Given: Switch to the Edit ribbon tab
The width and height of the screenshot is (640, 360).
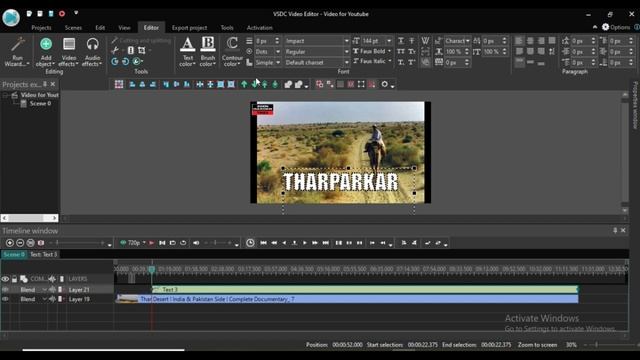Looking at the screenshot, I should 100,28.
